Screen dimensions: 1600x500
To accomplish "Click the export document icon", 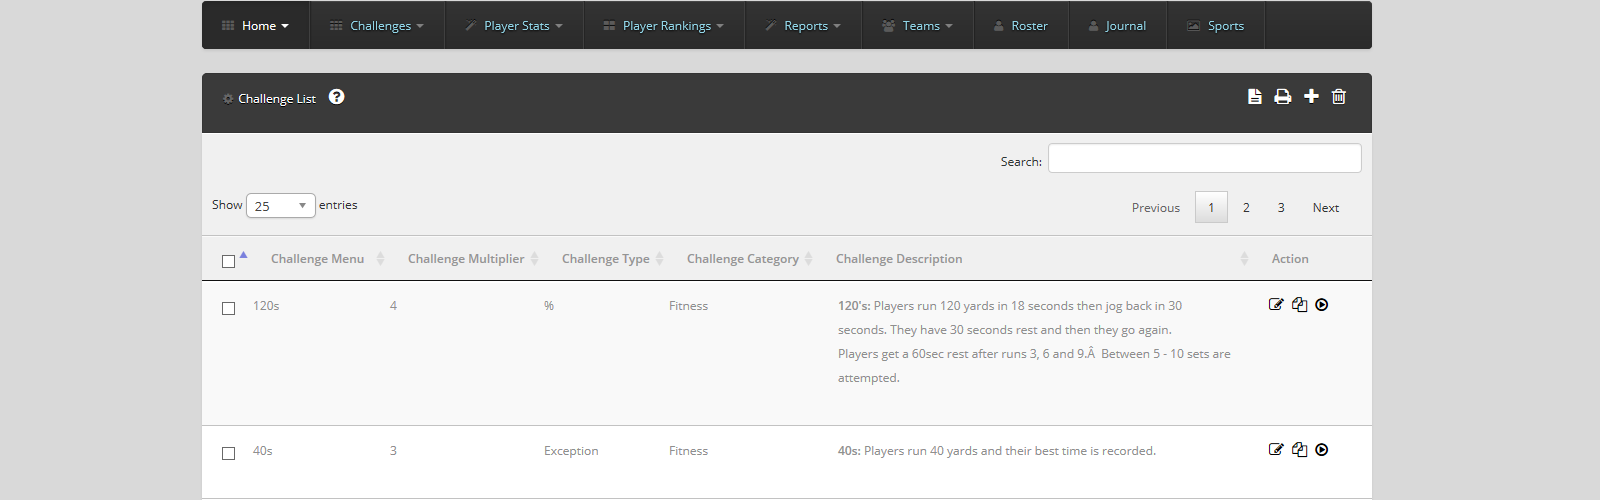I will [1254, 97].
